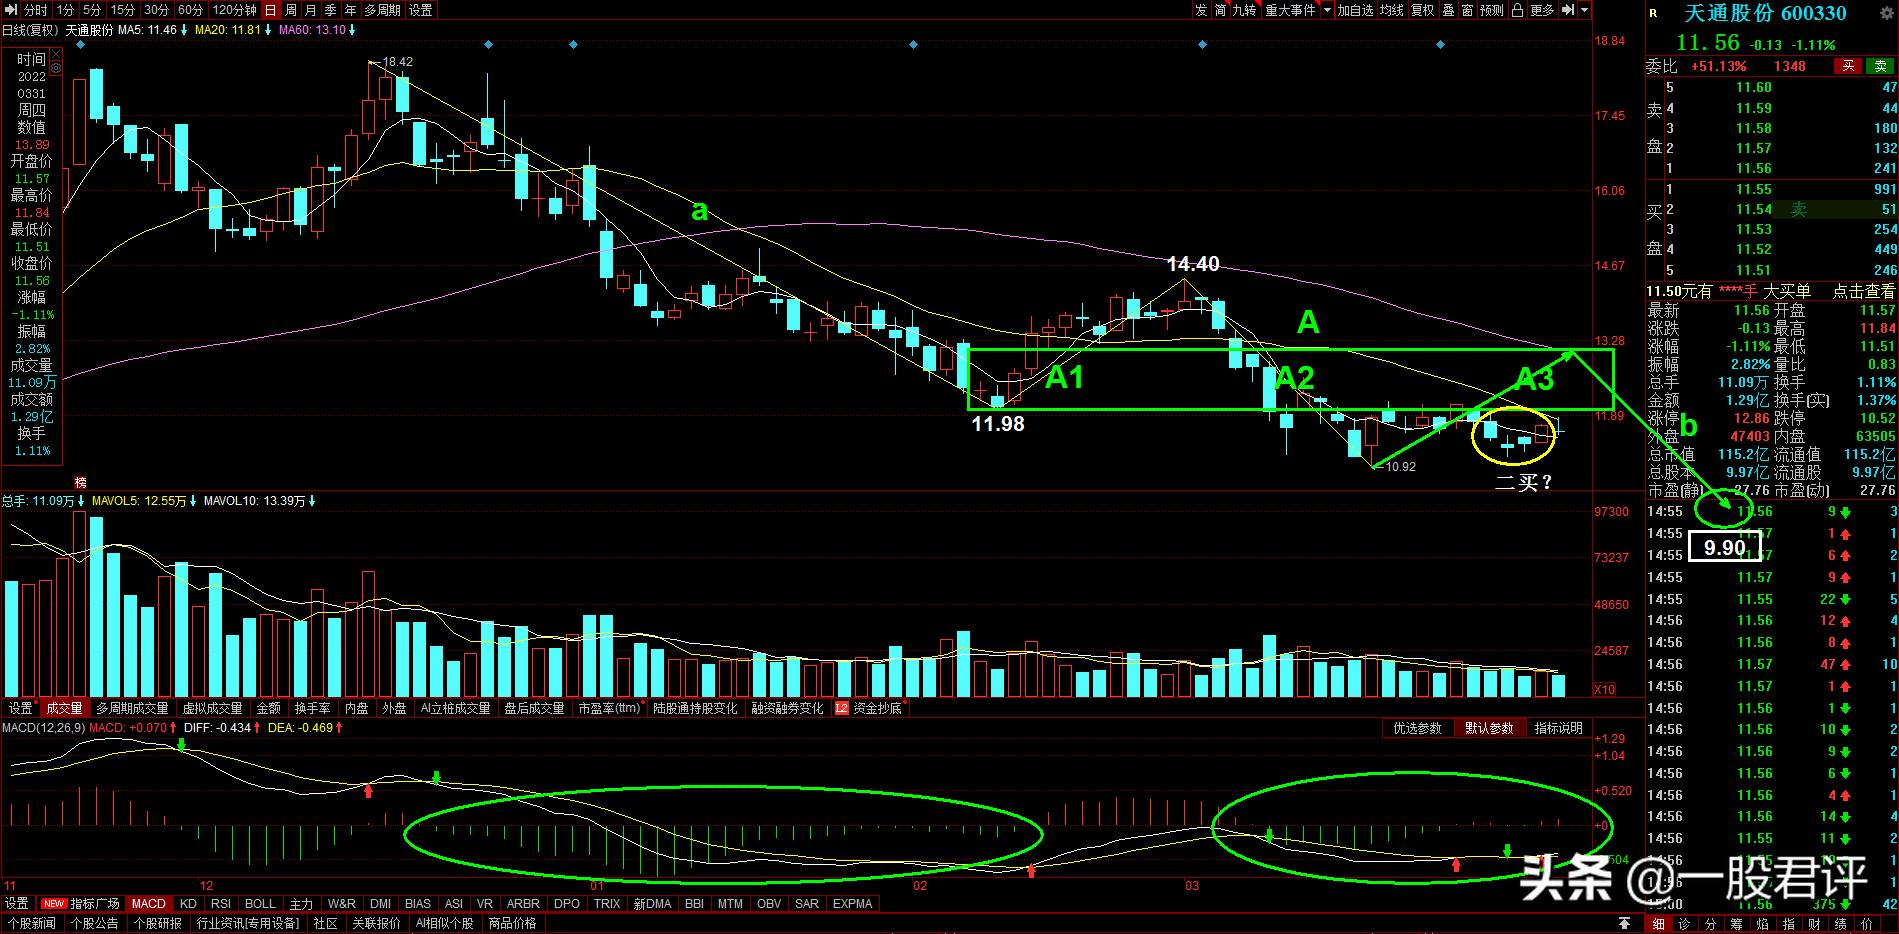Screen dimensions: 1899x934
Task: Select the 60分 period
Action: tap(190, 10)
